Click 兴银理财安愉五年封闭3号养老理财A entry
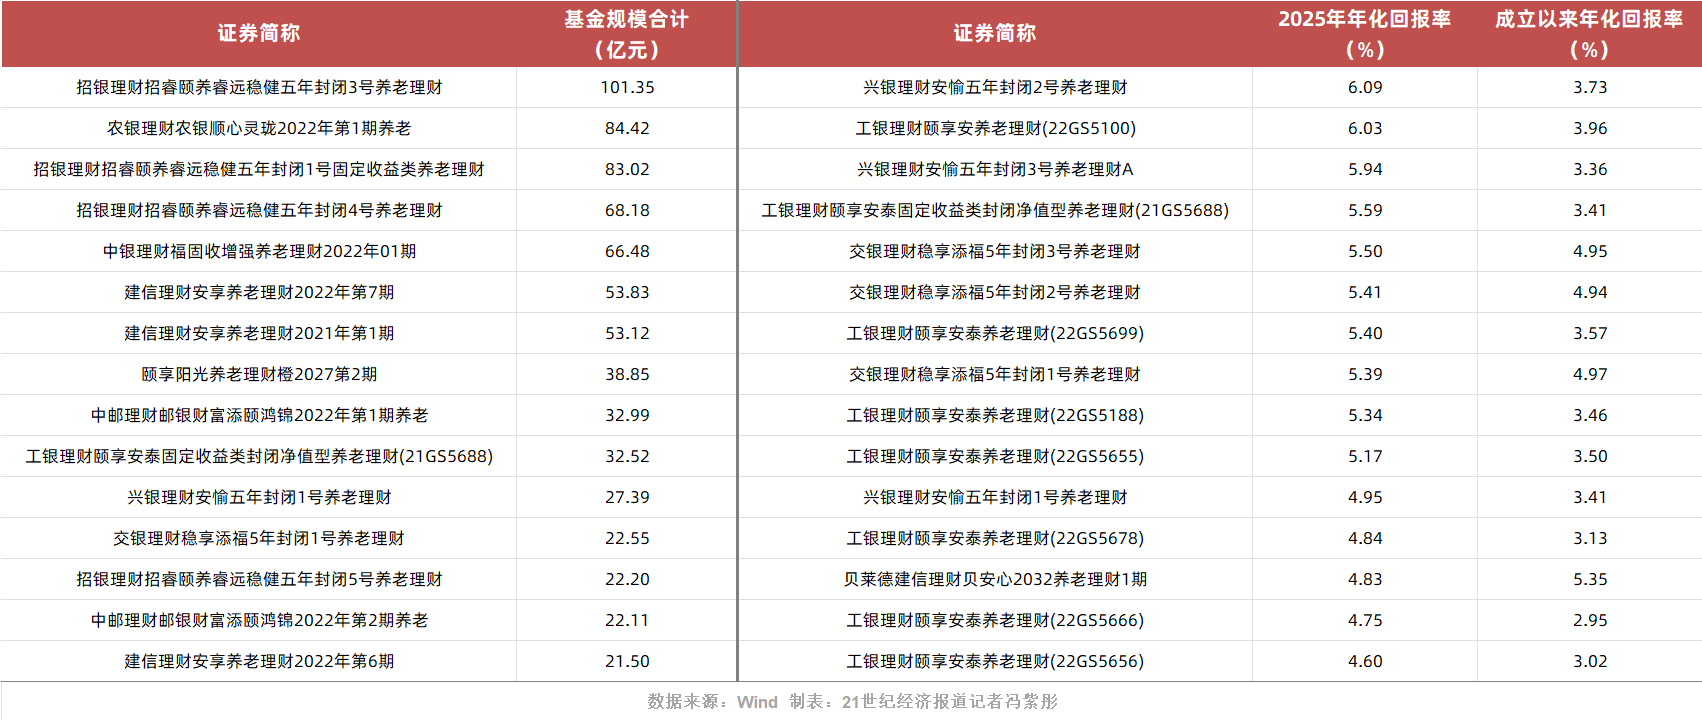Screen dimensions: 1702x720 click(995, 170)
